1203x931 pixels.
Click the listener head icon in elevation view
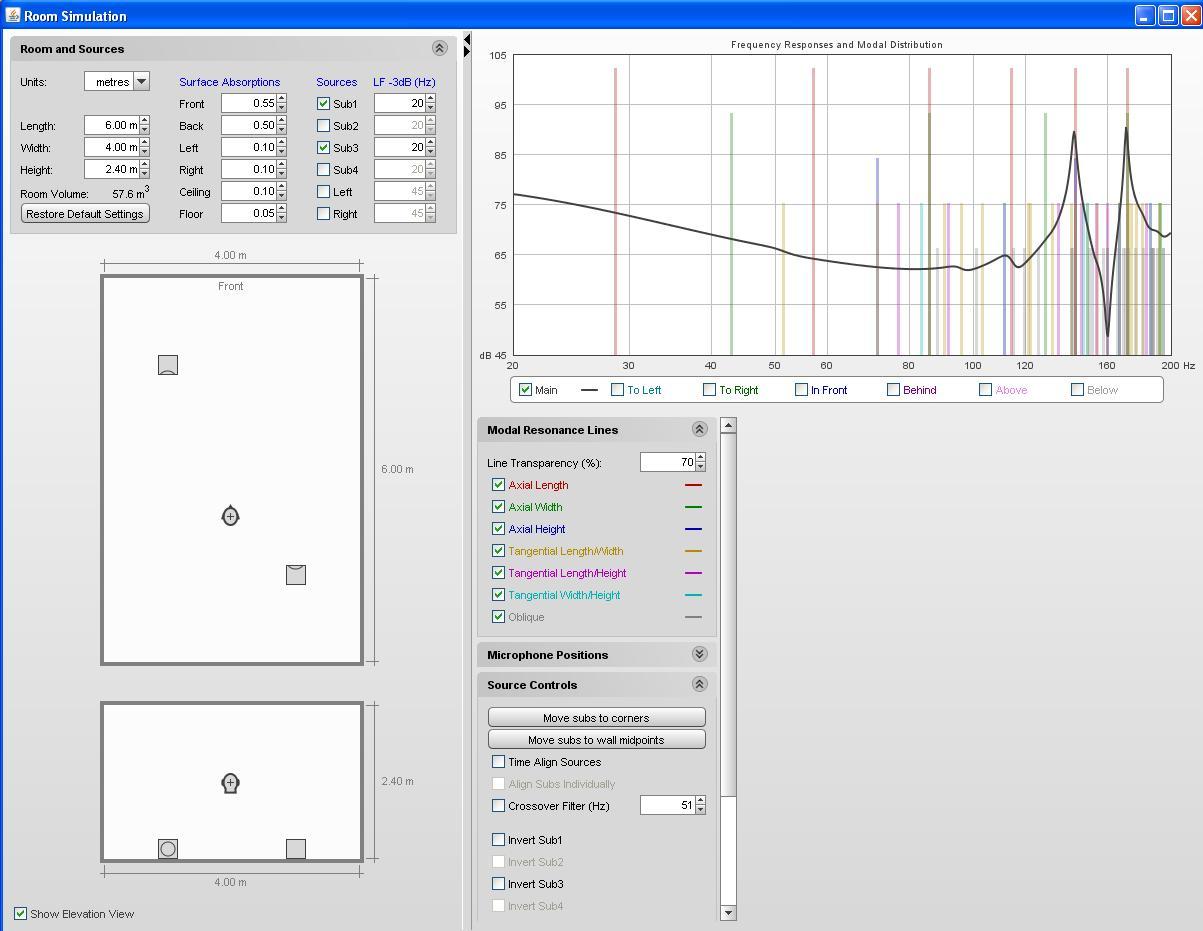230,783
